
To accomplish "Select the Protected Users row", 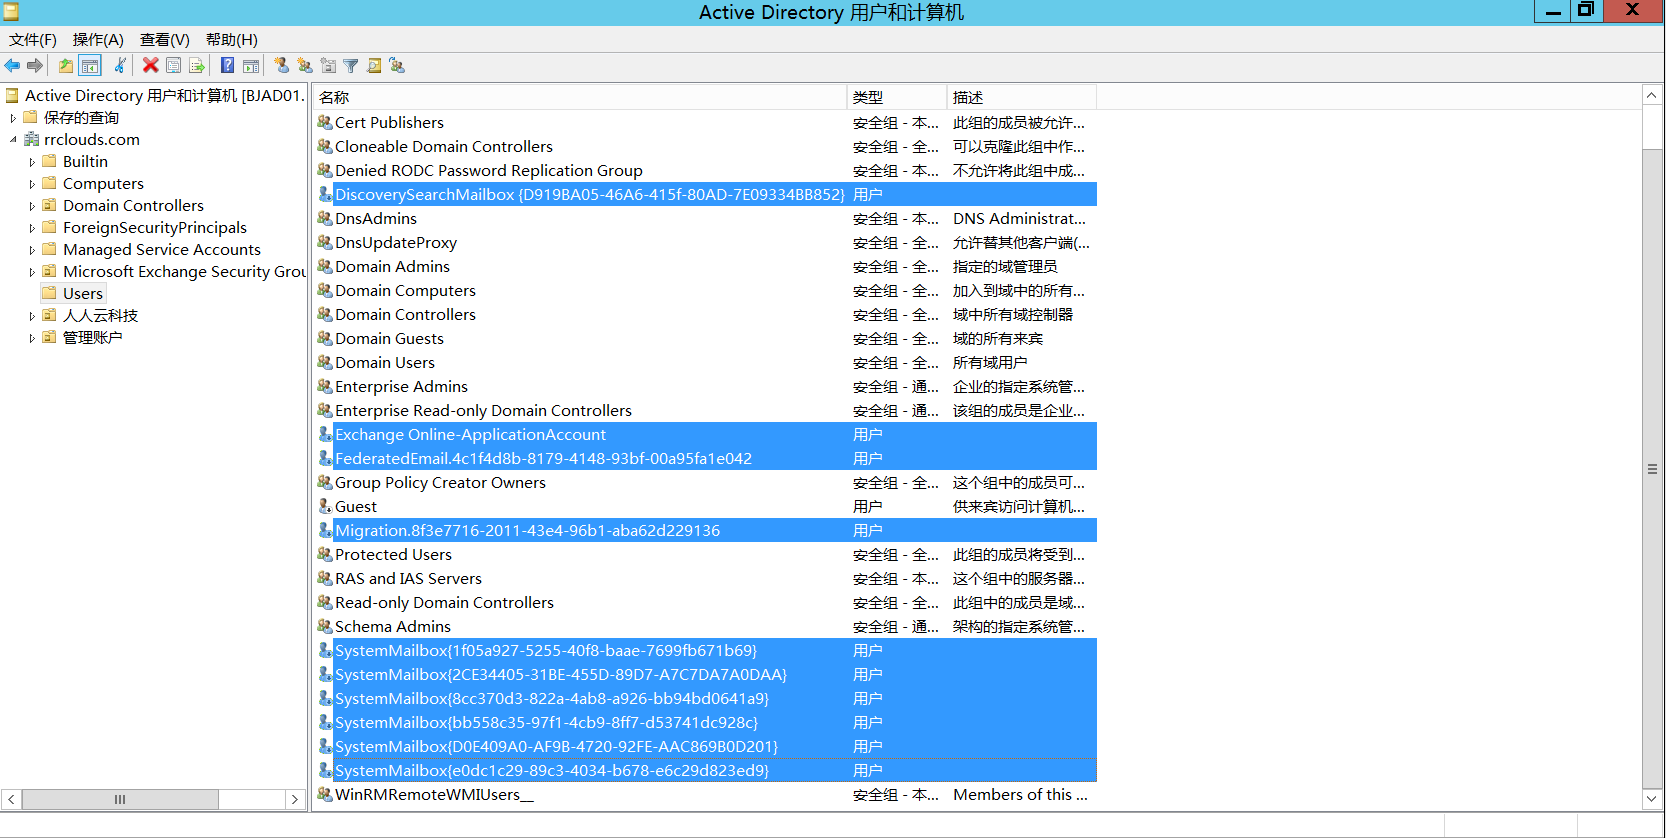I will [706, 554].
